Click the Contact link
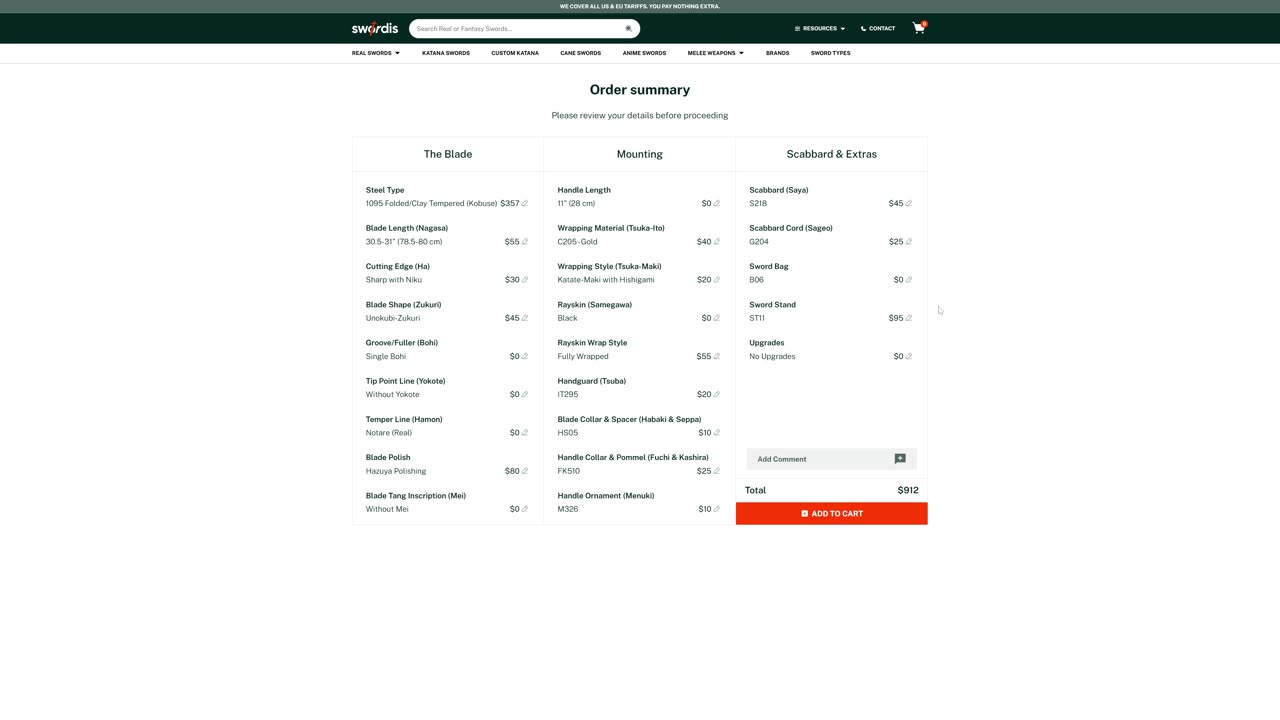 point(878,29)
